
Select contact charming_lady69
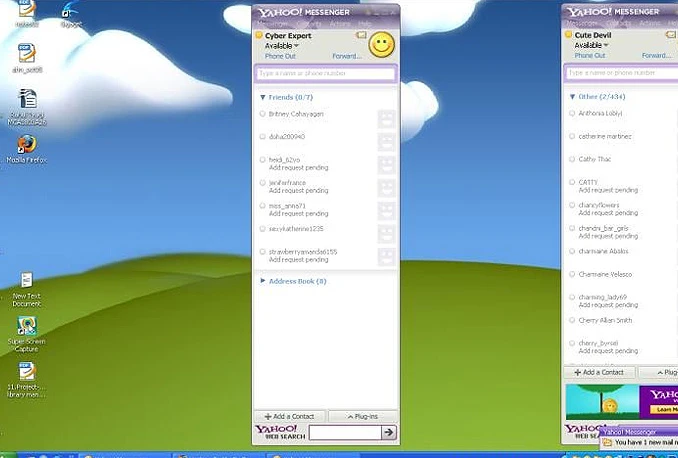[x=602, y=297]
